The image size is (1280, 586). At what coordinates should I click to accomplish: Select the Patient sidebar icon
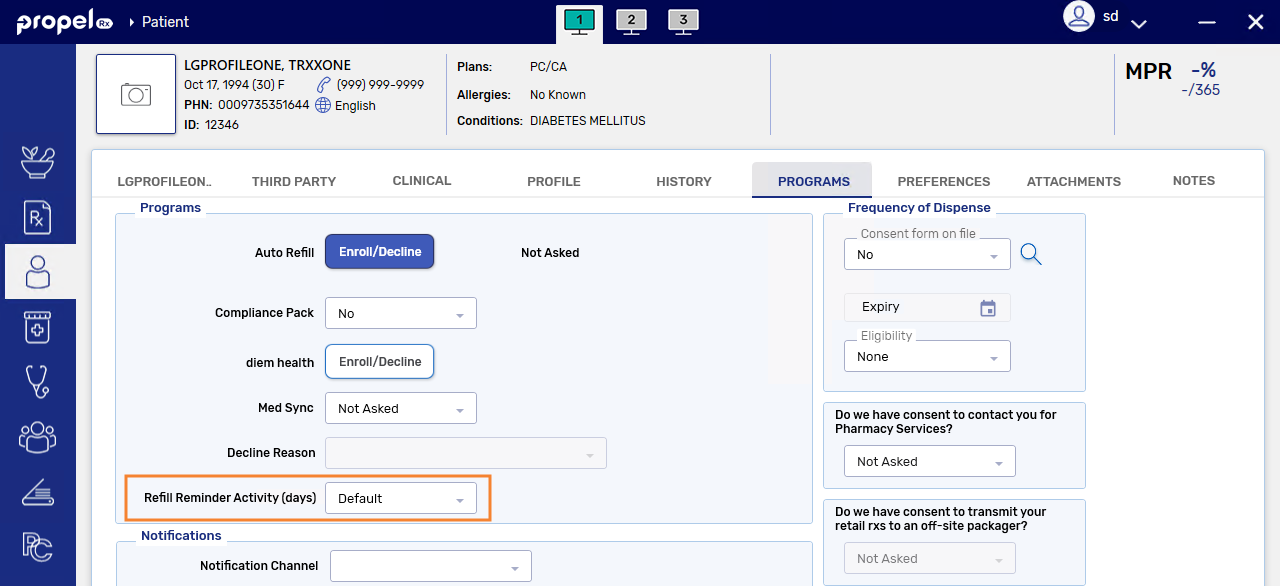pyautogui.click(x=38, y=272)
